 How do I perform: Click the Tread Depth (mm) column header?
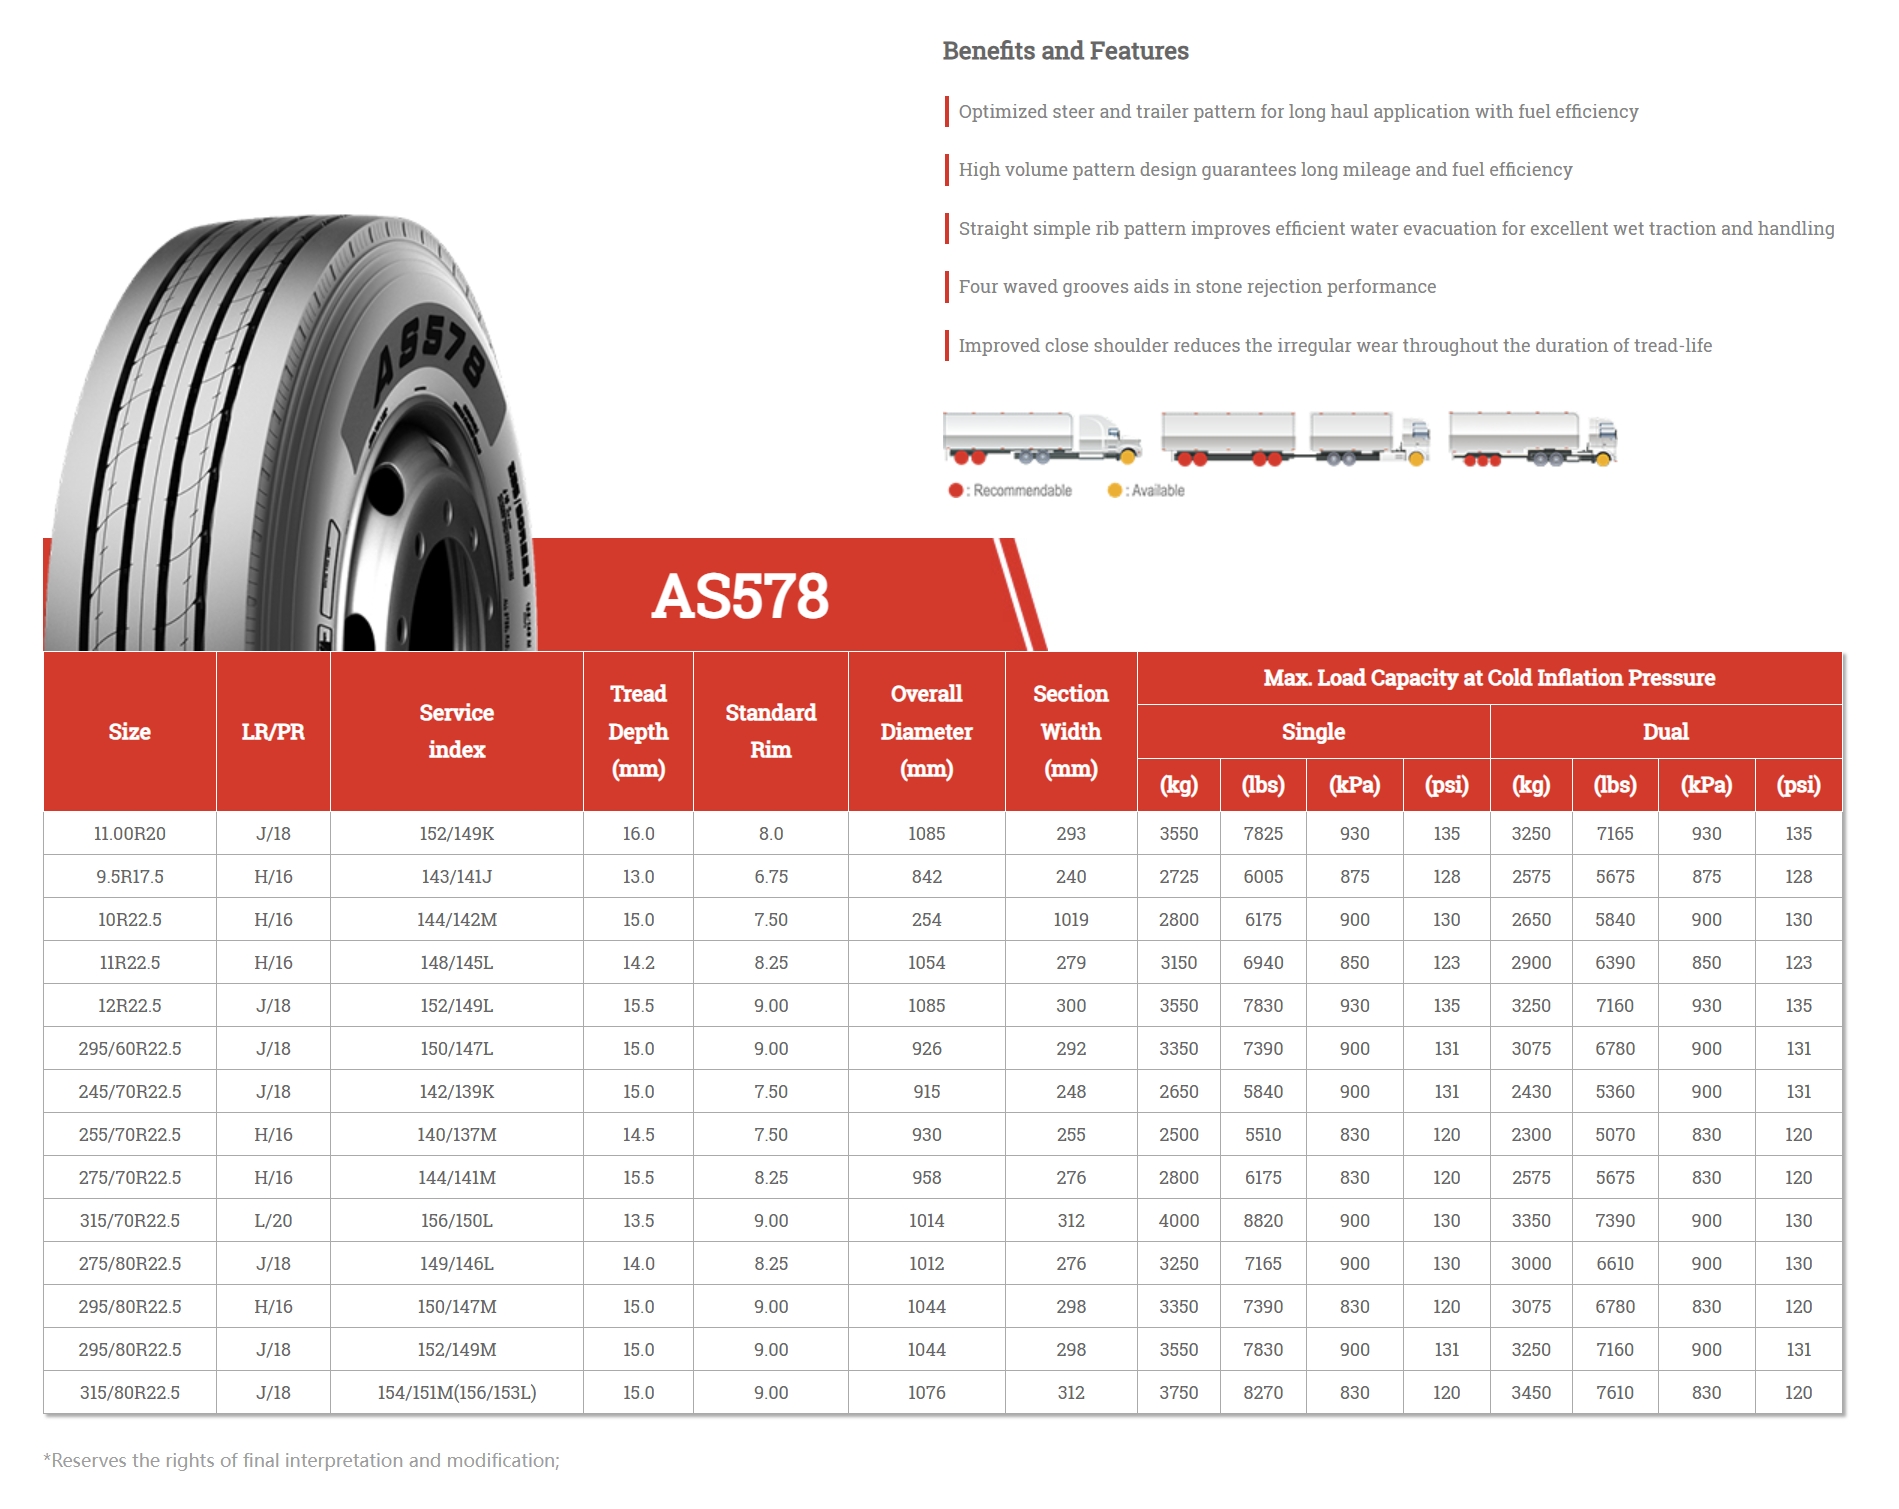(638, 731)
